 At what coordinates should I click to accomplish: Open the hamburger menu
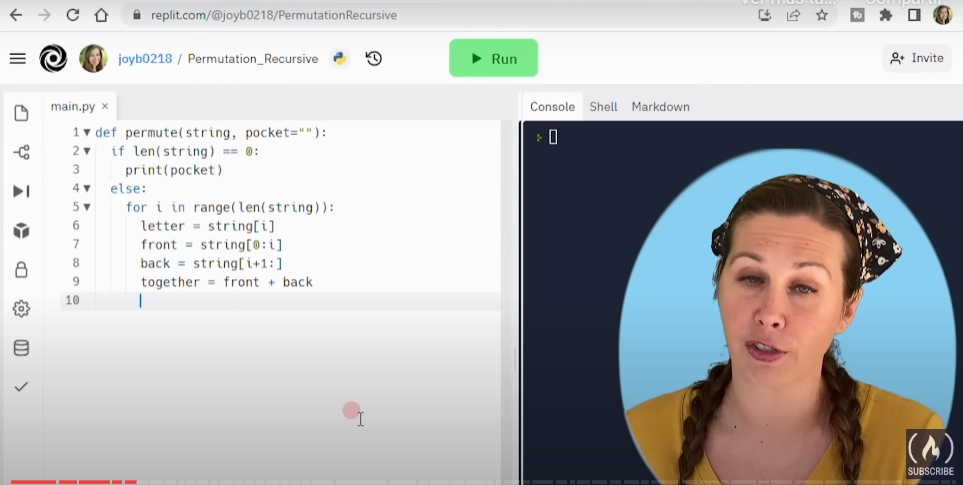[x=17, y=59]
